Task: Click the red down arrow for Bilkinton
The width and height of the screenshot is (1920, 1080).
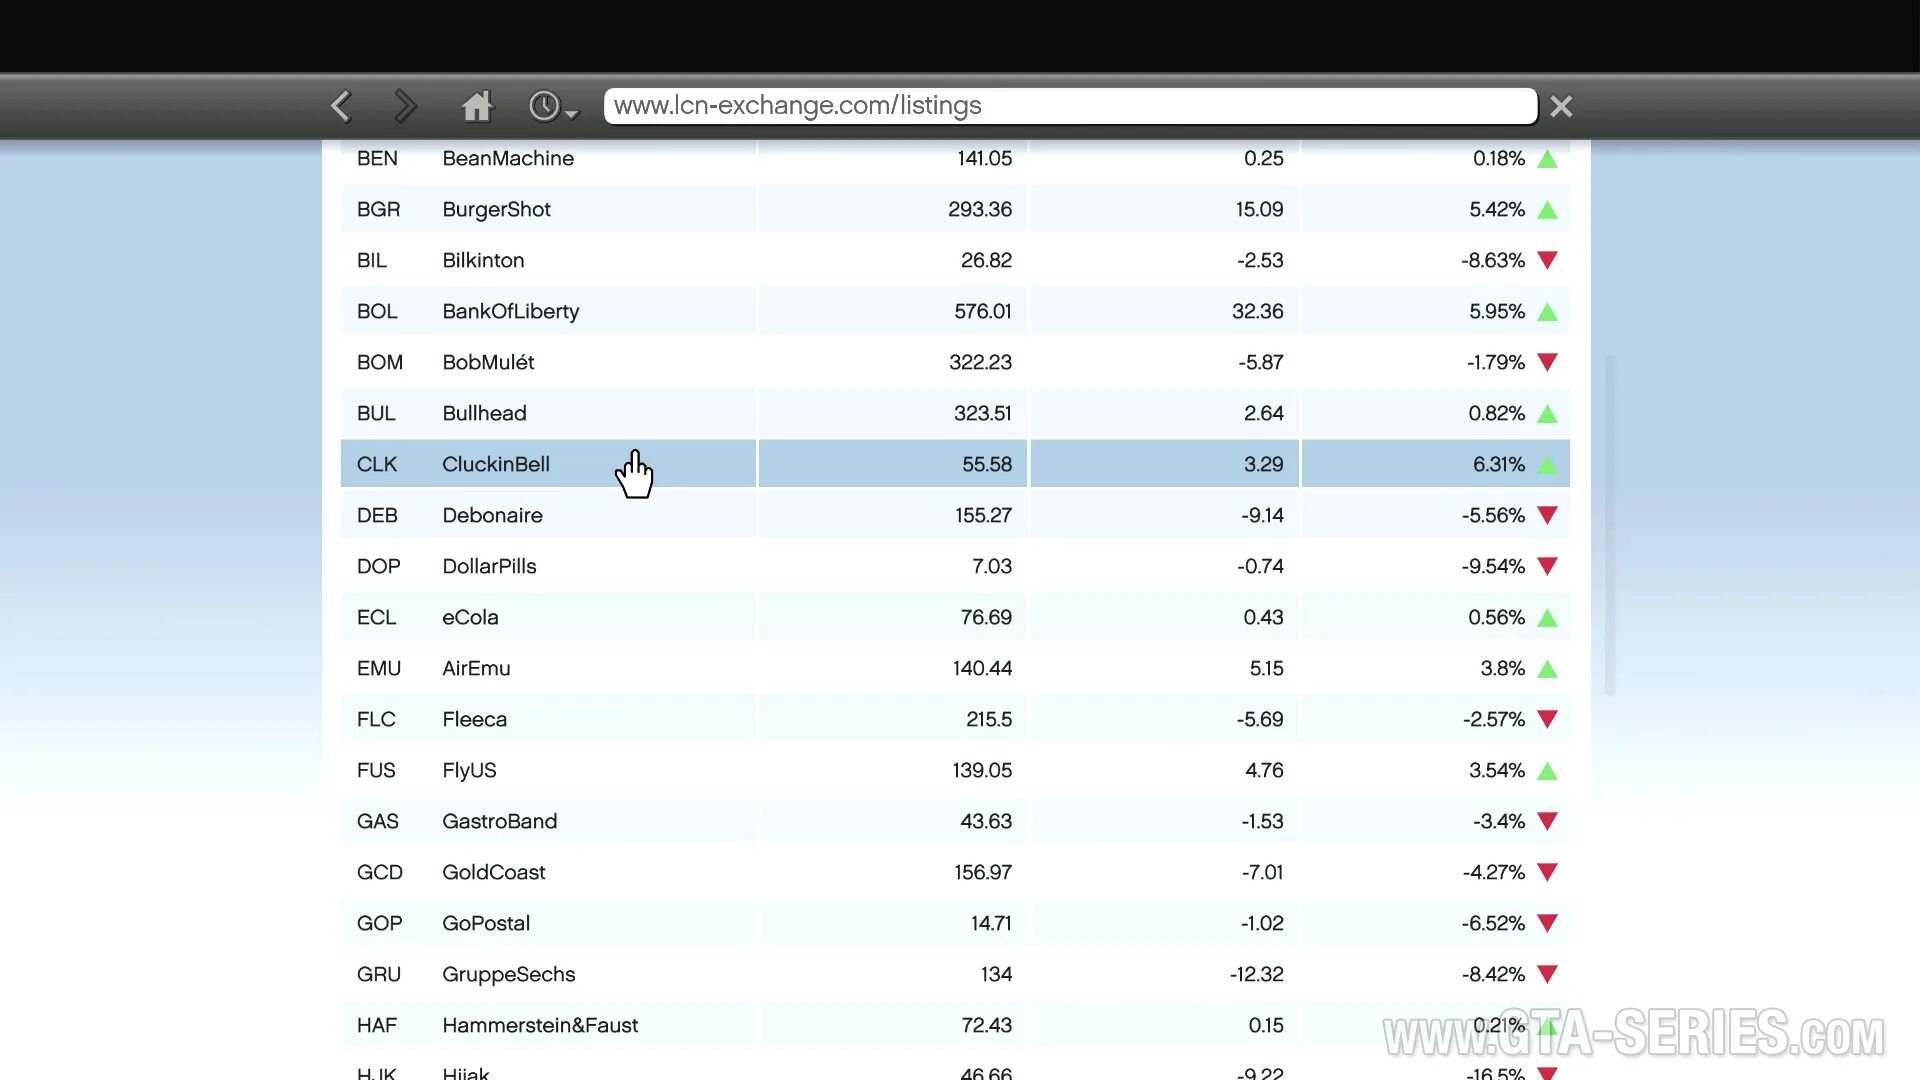Action: click(x=1547, y=260)
